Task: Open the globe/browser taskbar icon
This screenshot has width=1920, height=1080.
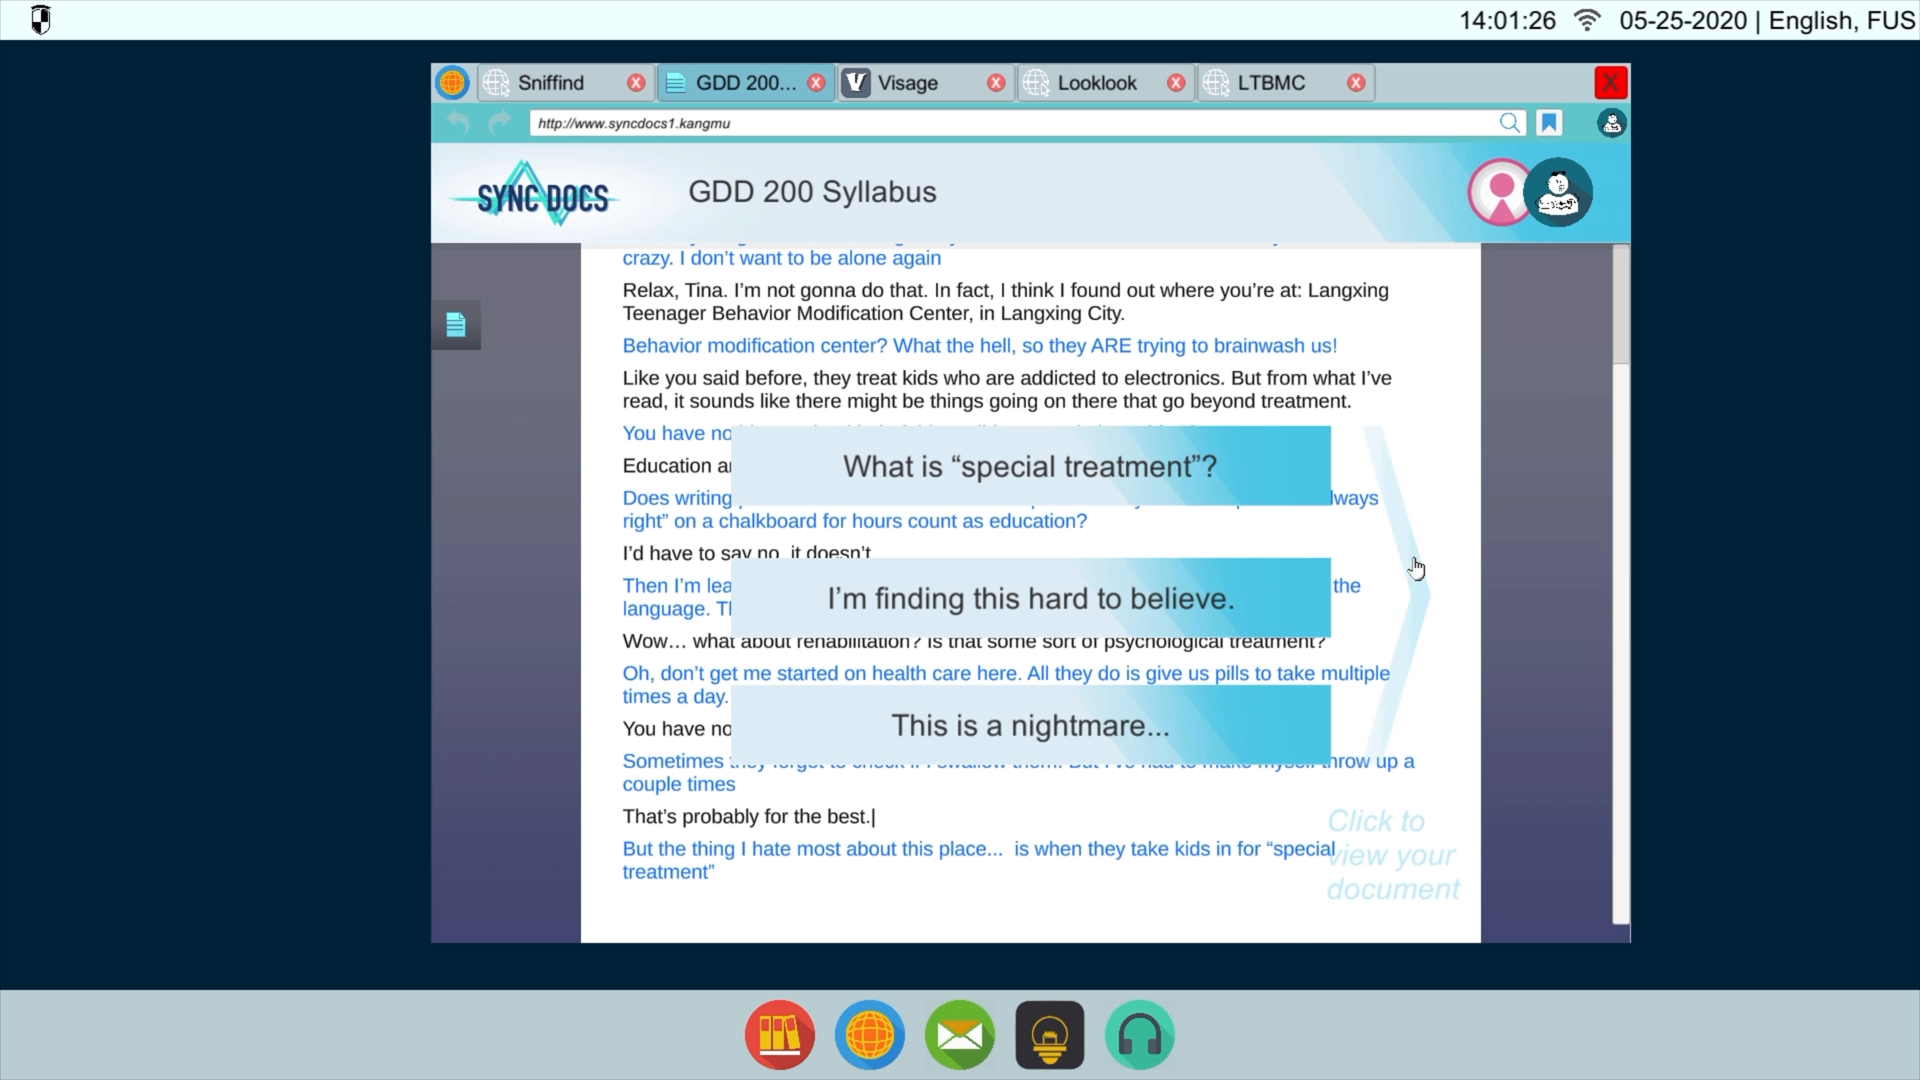Action: (869, 1035)
